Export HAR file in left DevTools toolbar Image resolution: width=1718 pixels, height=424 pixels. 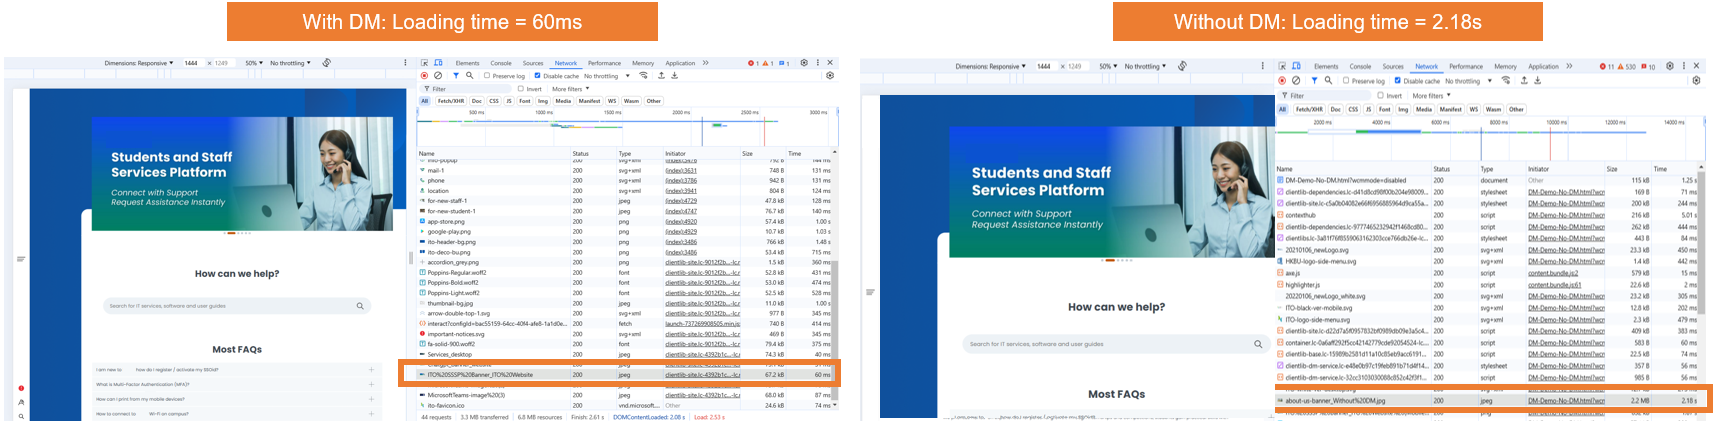pyautogui.click(x=675, y=75)
